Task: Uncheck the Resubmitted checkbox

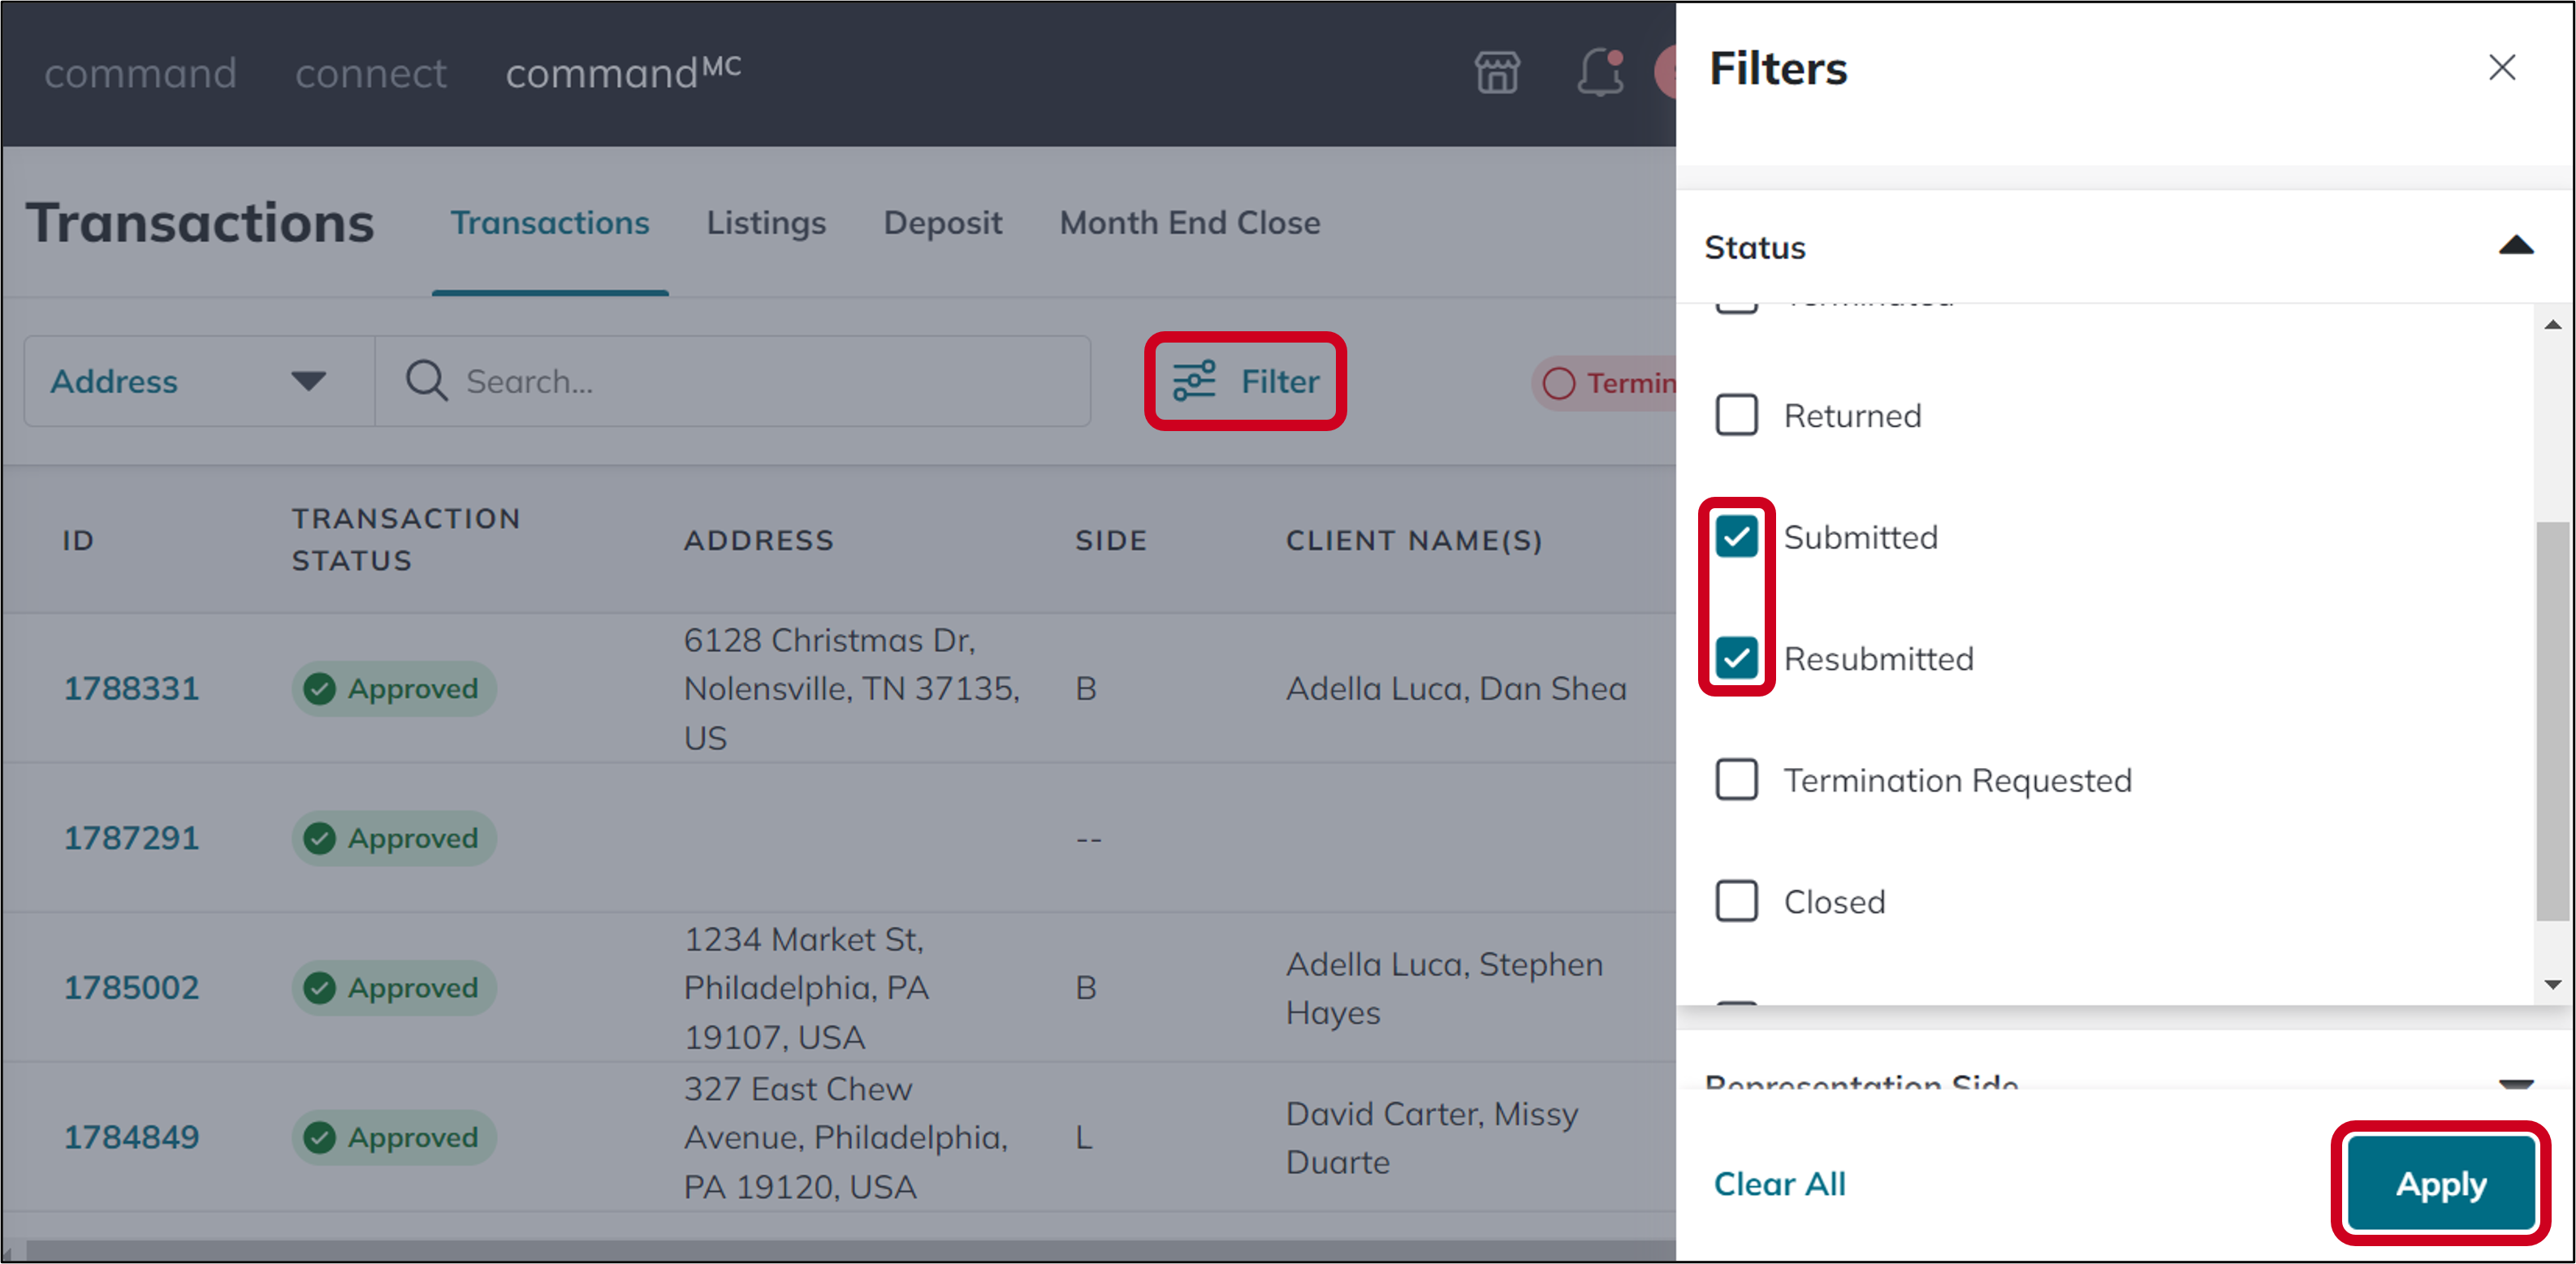Action: (x=1736, y=658)
